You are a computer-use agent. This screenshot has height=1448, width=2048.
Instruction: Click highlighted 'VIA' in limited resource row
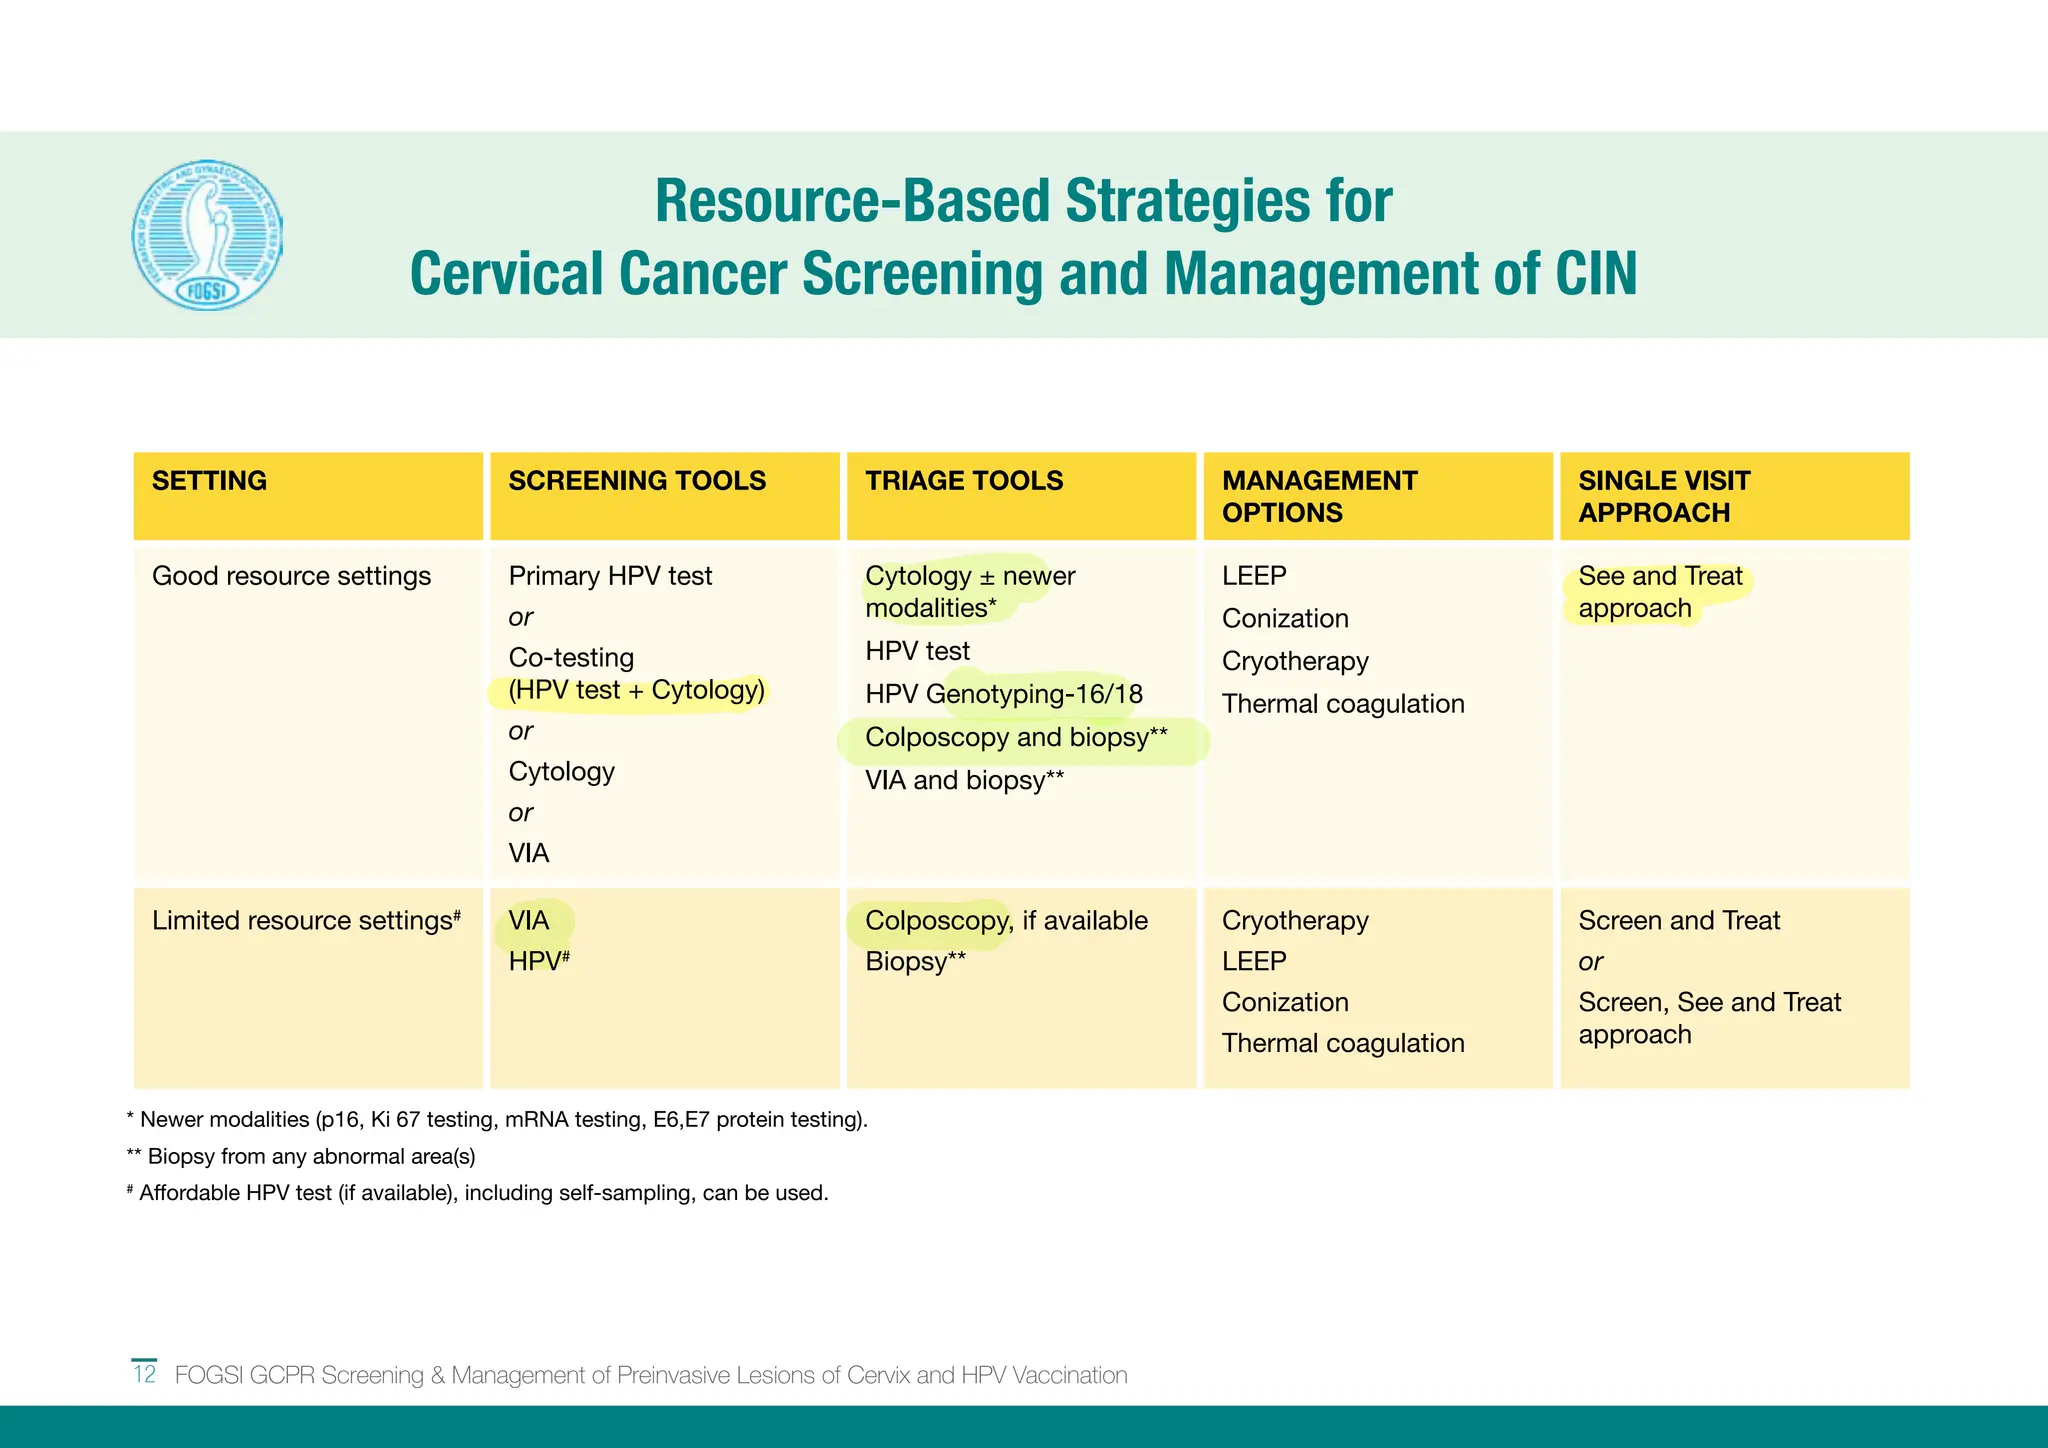[529, 920]
